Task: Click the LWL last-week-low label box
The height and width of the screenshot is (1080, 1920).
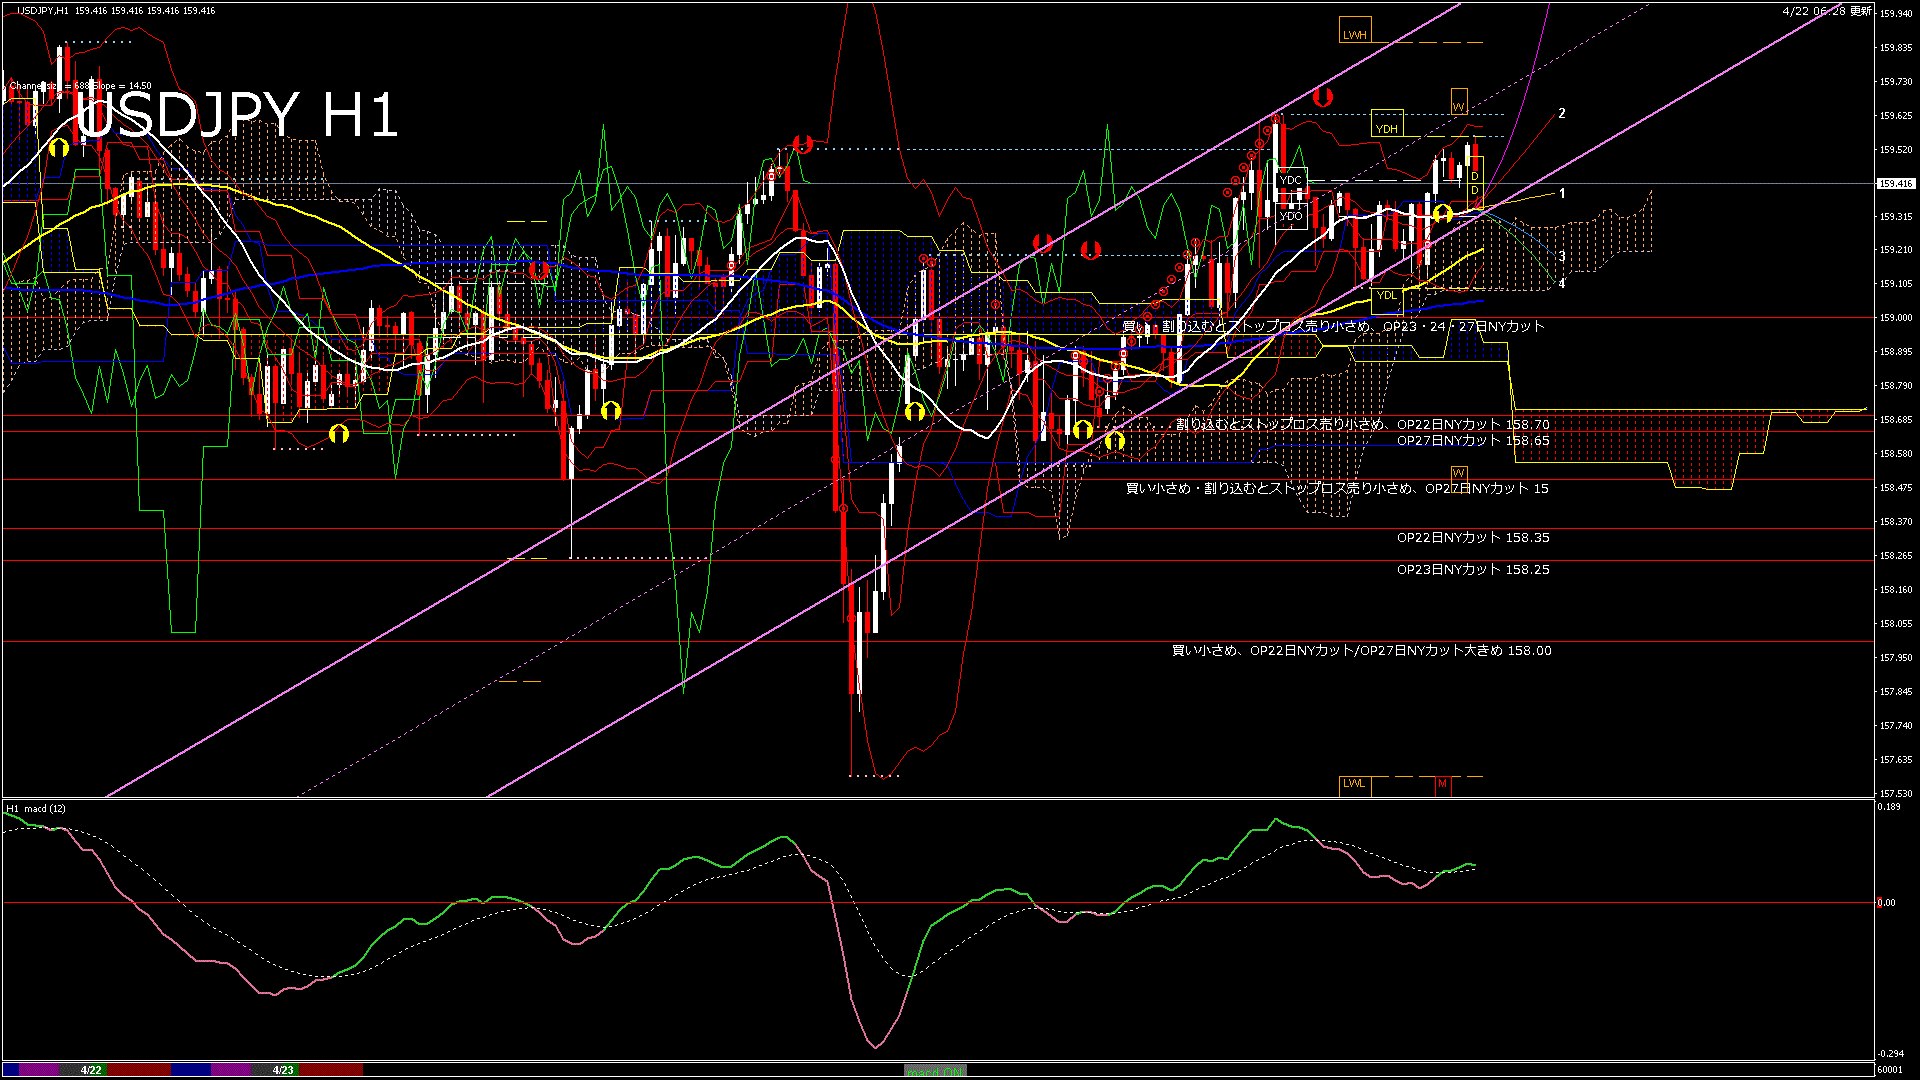Action: tap(1354, 783)
